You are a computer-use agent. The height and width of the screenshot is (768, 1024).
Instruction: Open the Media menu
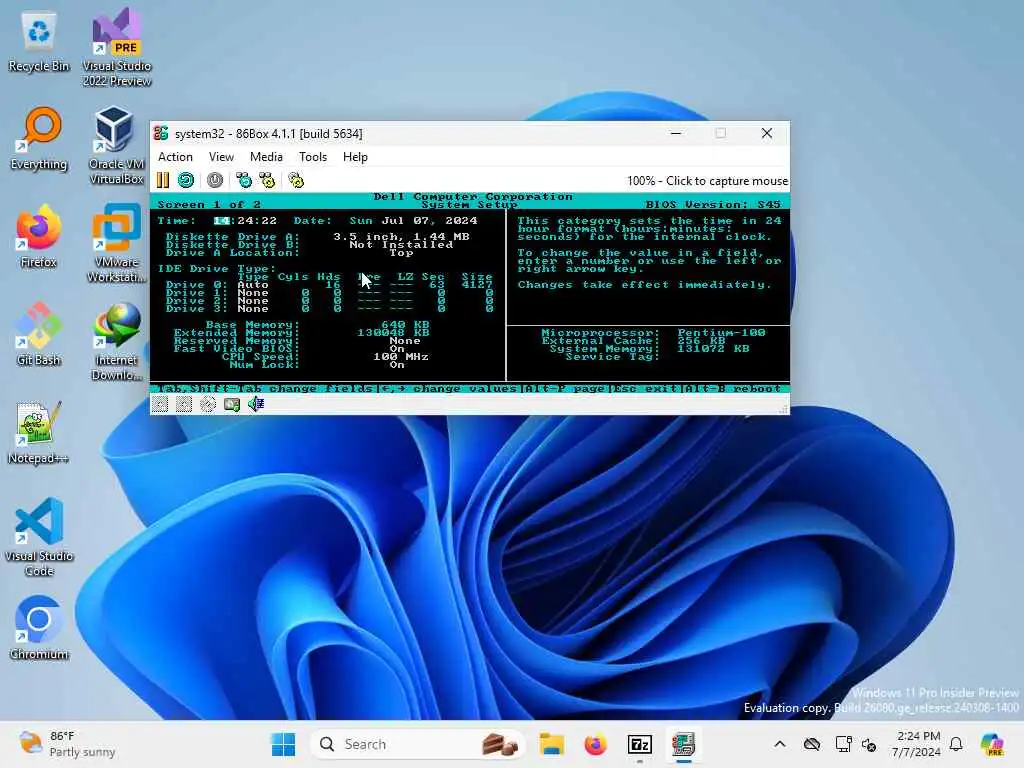point(266,157)
